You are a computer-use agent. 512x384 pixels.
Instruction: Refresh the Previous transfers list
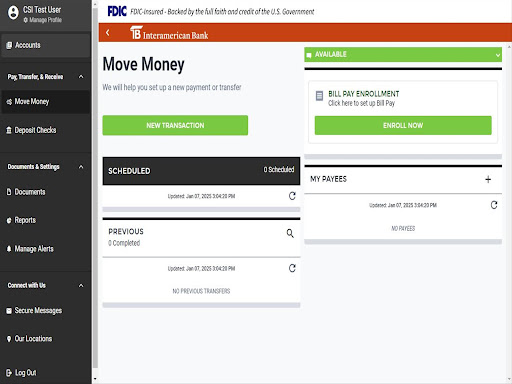pos(292,268)
